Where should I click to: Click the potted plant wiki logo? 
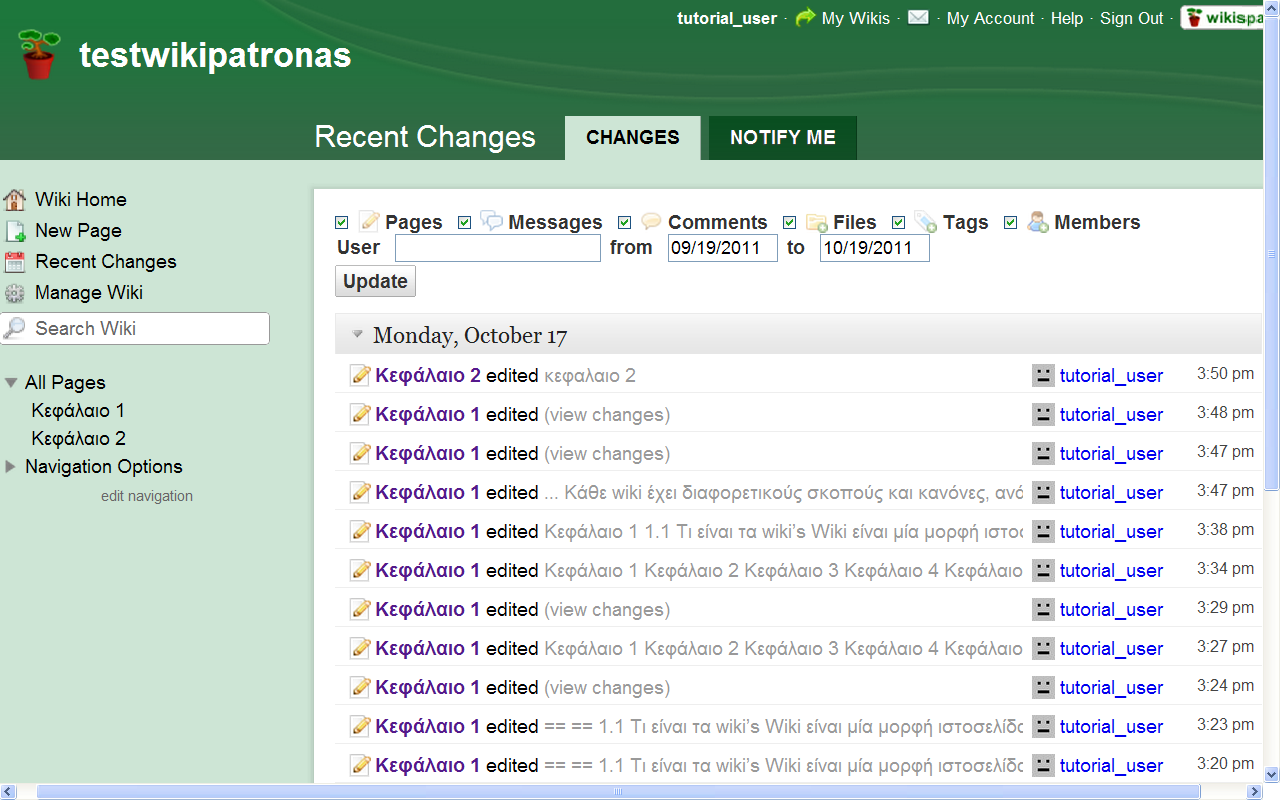click(39, 54)
